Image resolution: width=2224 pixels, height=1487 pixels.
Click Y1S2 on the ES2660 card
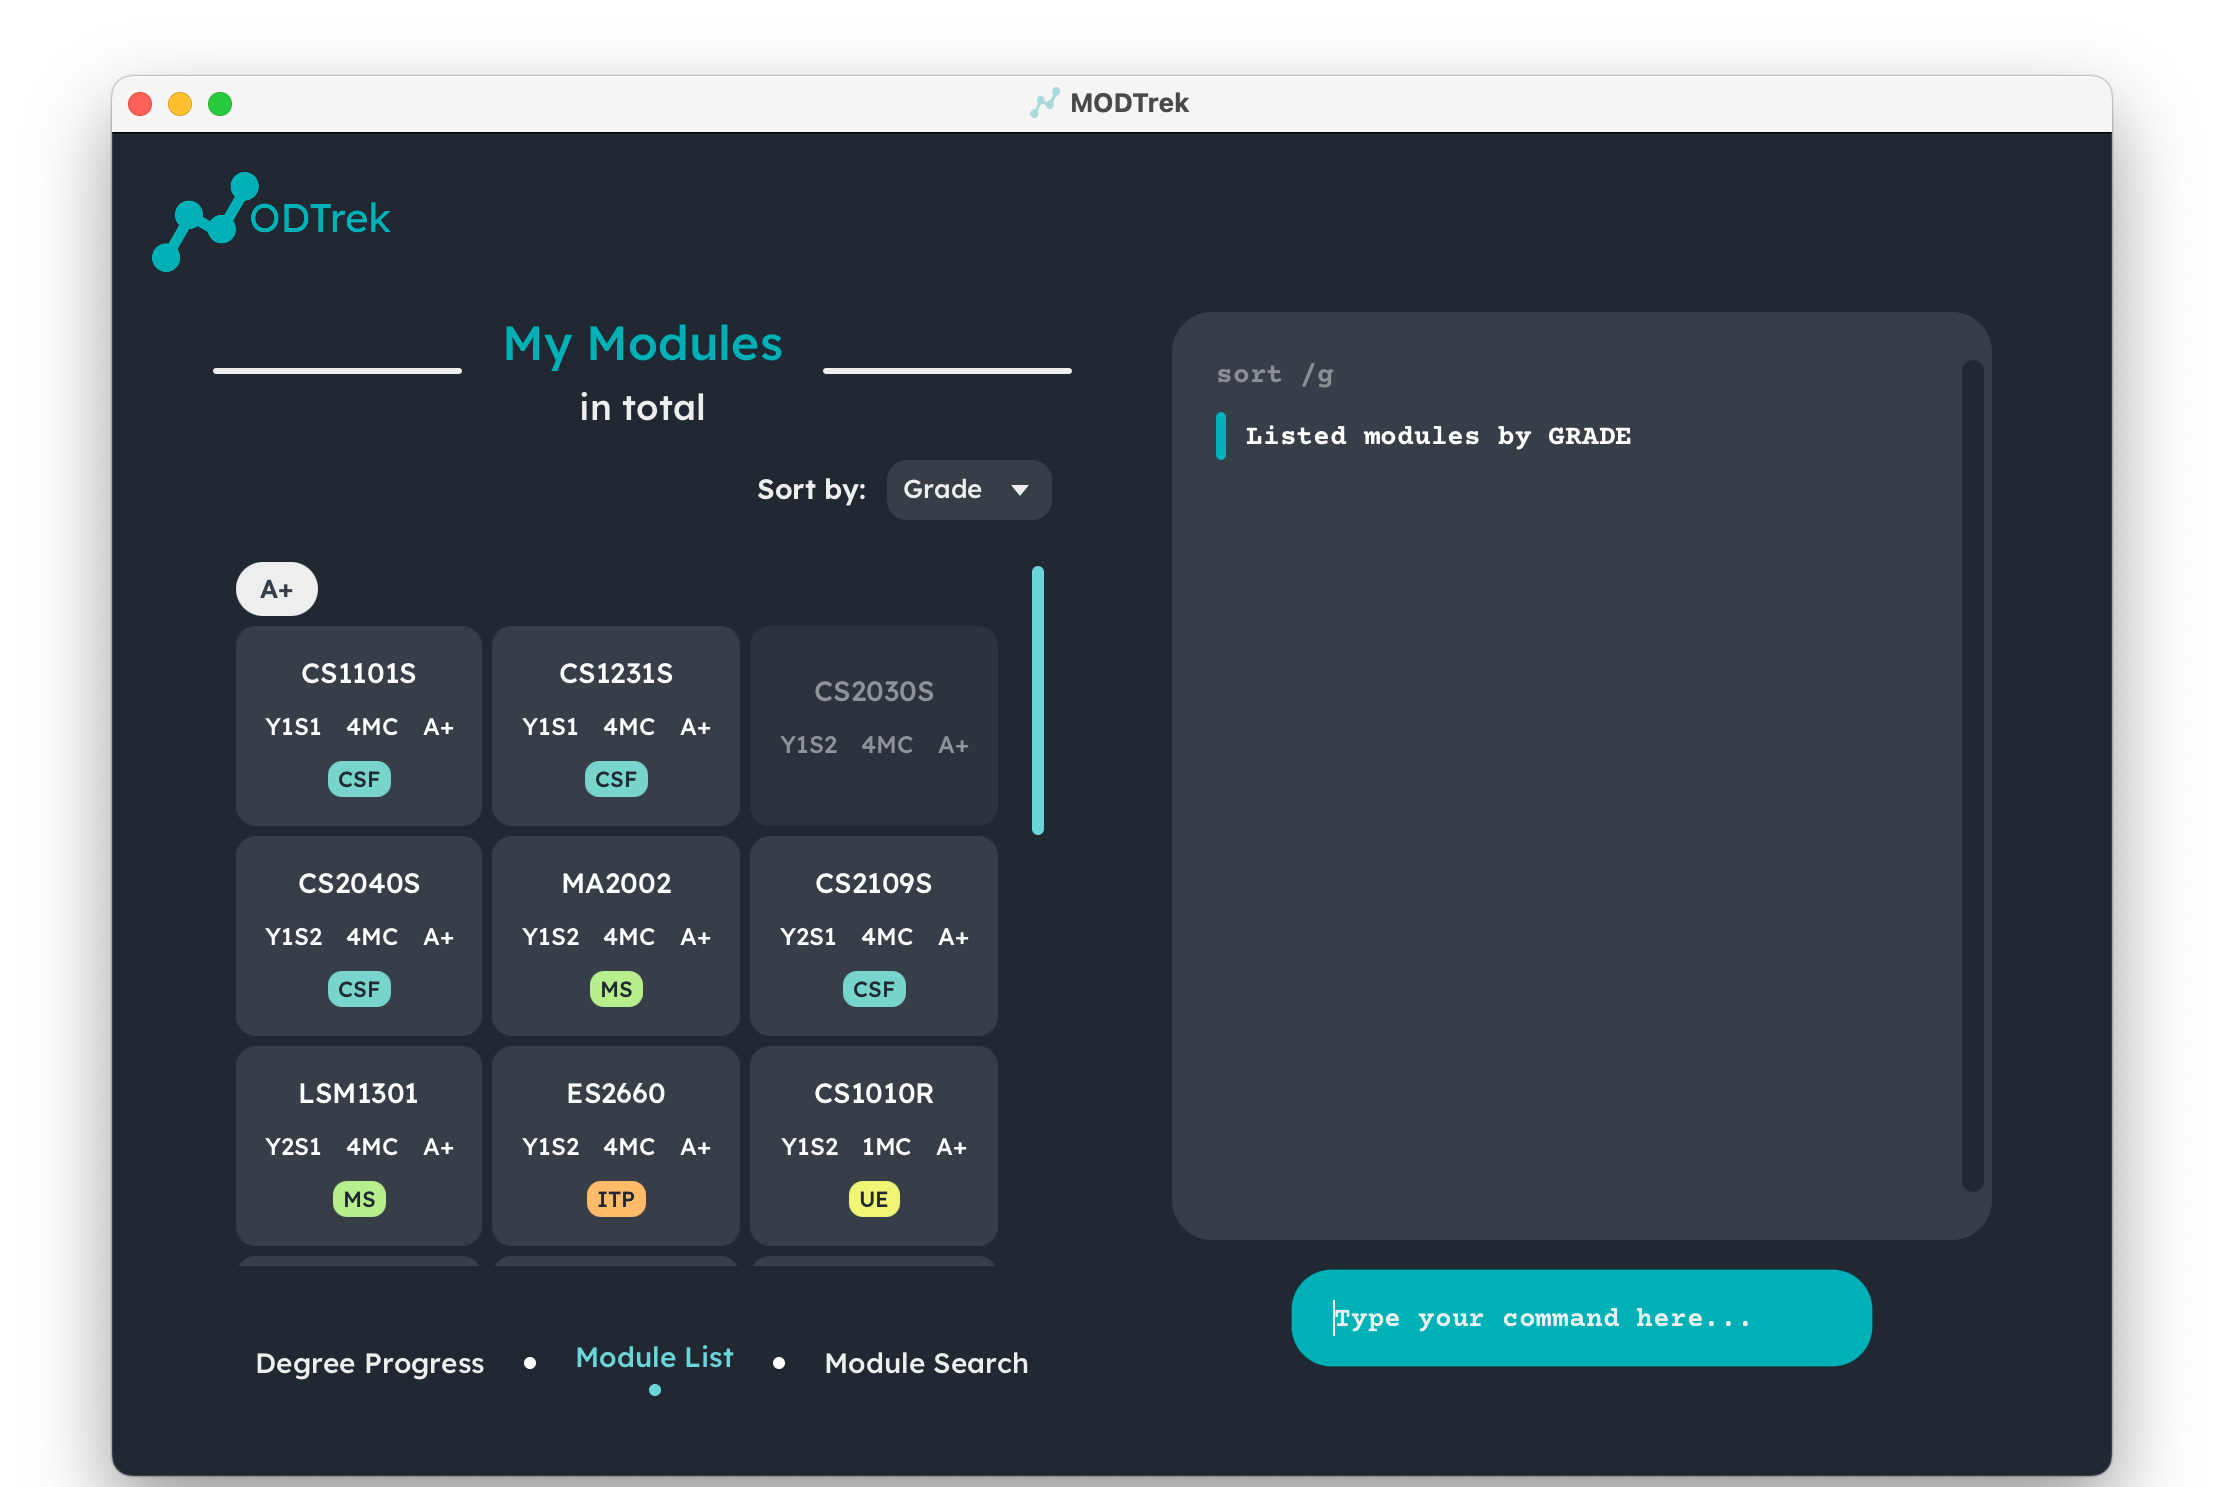pos(551,1147)
